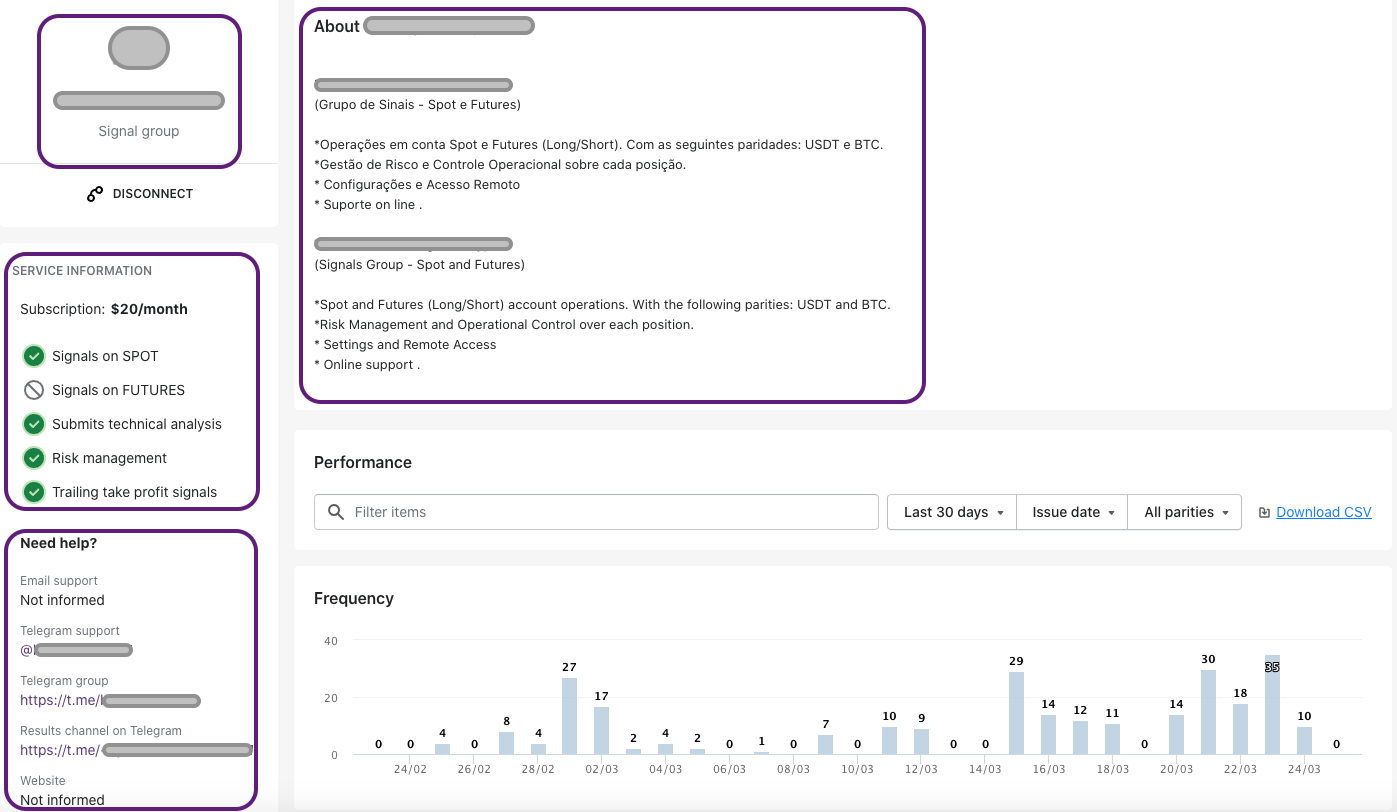Image resolution: width=1397 pixels, height=812 pixels.
Task: Click the frequency bar labeled 27
Action: coord(569,715)
